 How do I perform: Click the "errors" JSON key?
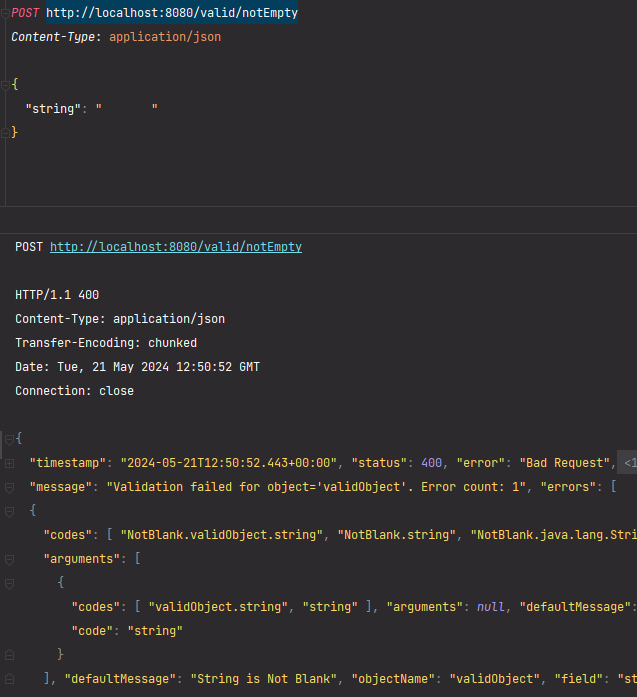[x=568, y=487]
